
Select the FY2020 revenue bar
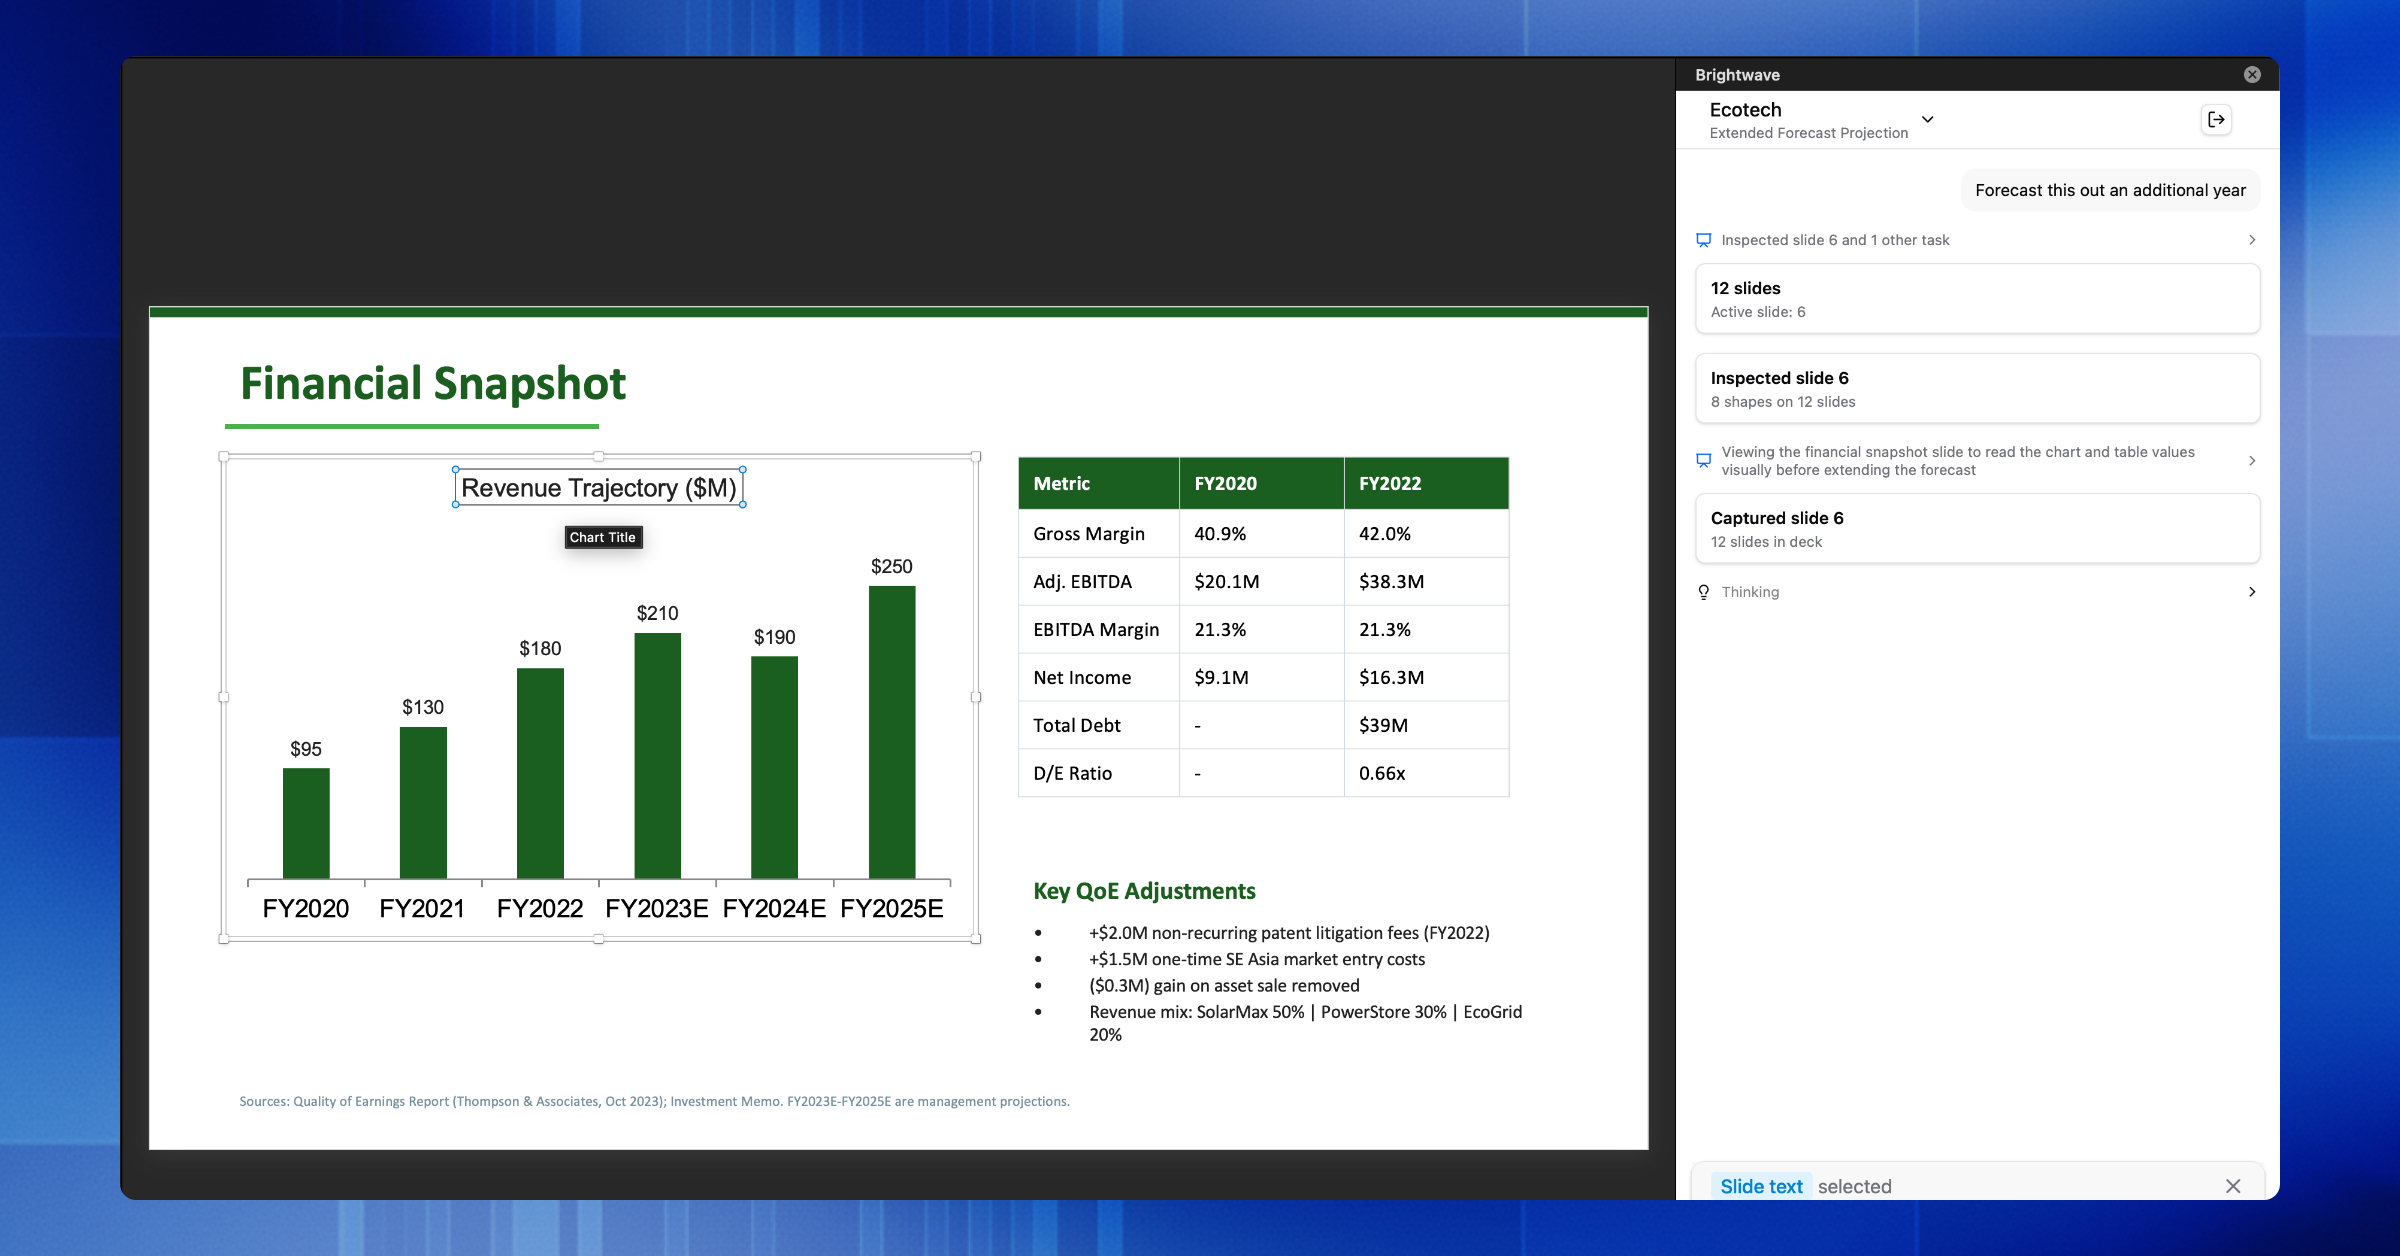306,824
